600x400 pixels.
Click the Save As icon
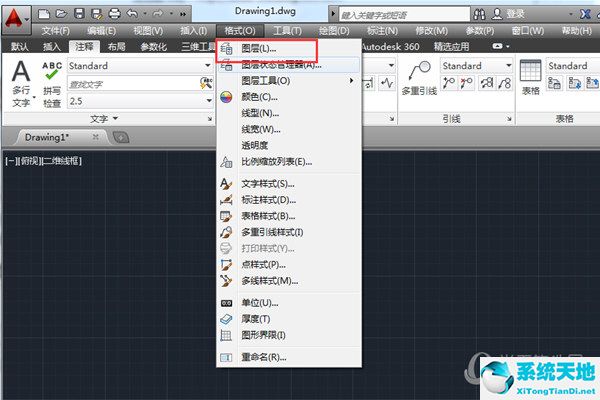click(96, 15)
